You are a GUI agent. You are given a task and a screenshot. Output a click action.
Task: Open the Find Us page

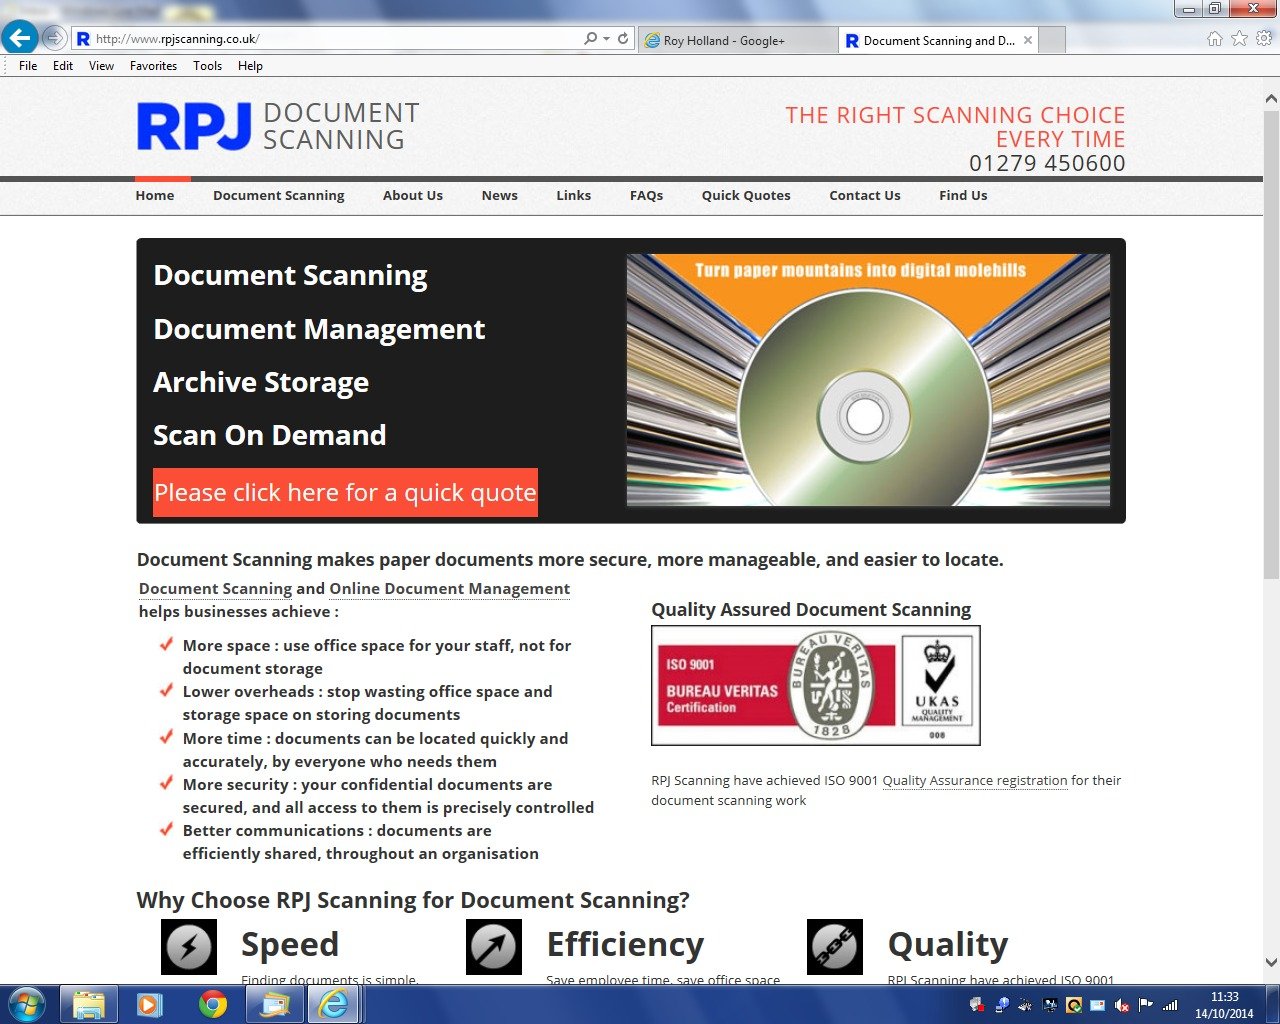963,195
